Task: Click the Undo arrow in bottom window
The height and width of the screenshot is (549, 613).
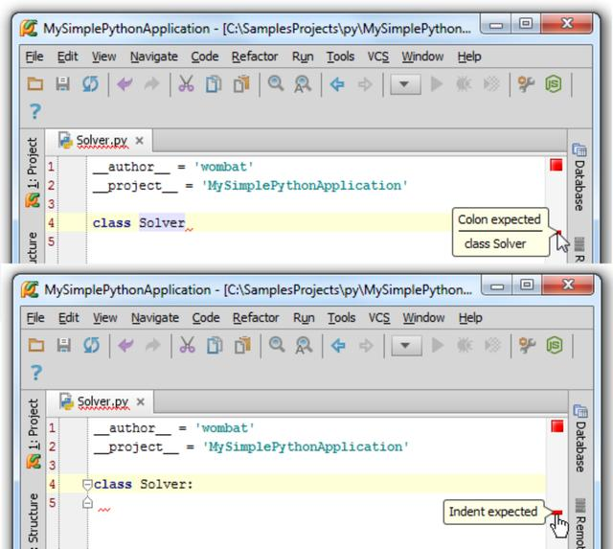Action: pyautogui.click(x=126, y=345)
